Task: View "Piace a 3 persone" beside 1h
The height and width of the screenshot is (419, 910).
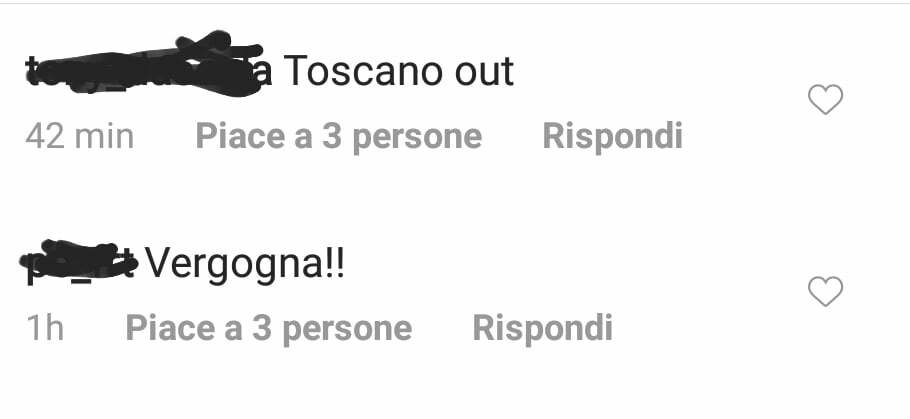Action: pos(269,329)
